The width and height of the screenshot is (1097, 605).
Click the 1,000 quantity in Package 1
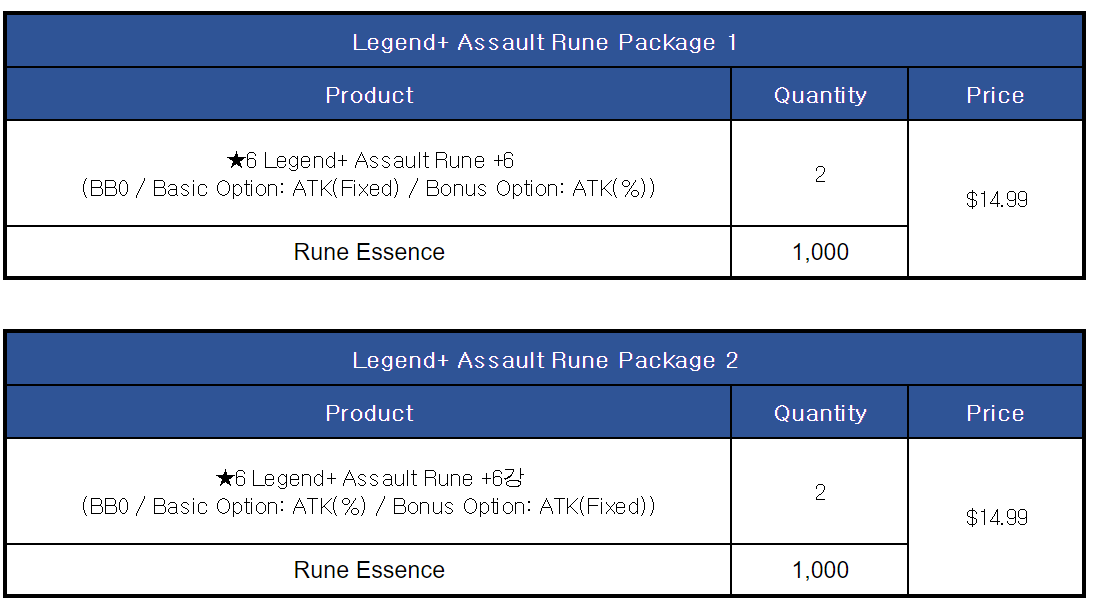point(820,252)
